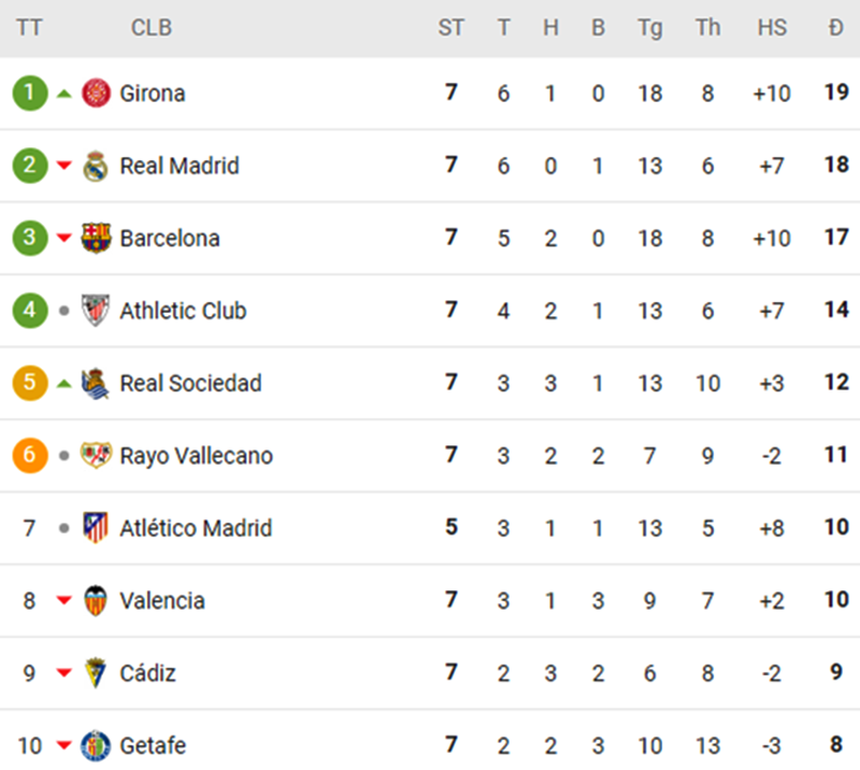
Task: Sort by the Đ points column header
Action: coord(837,28)
